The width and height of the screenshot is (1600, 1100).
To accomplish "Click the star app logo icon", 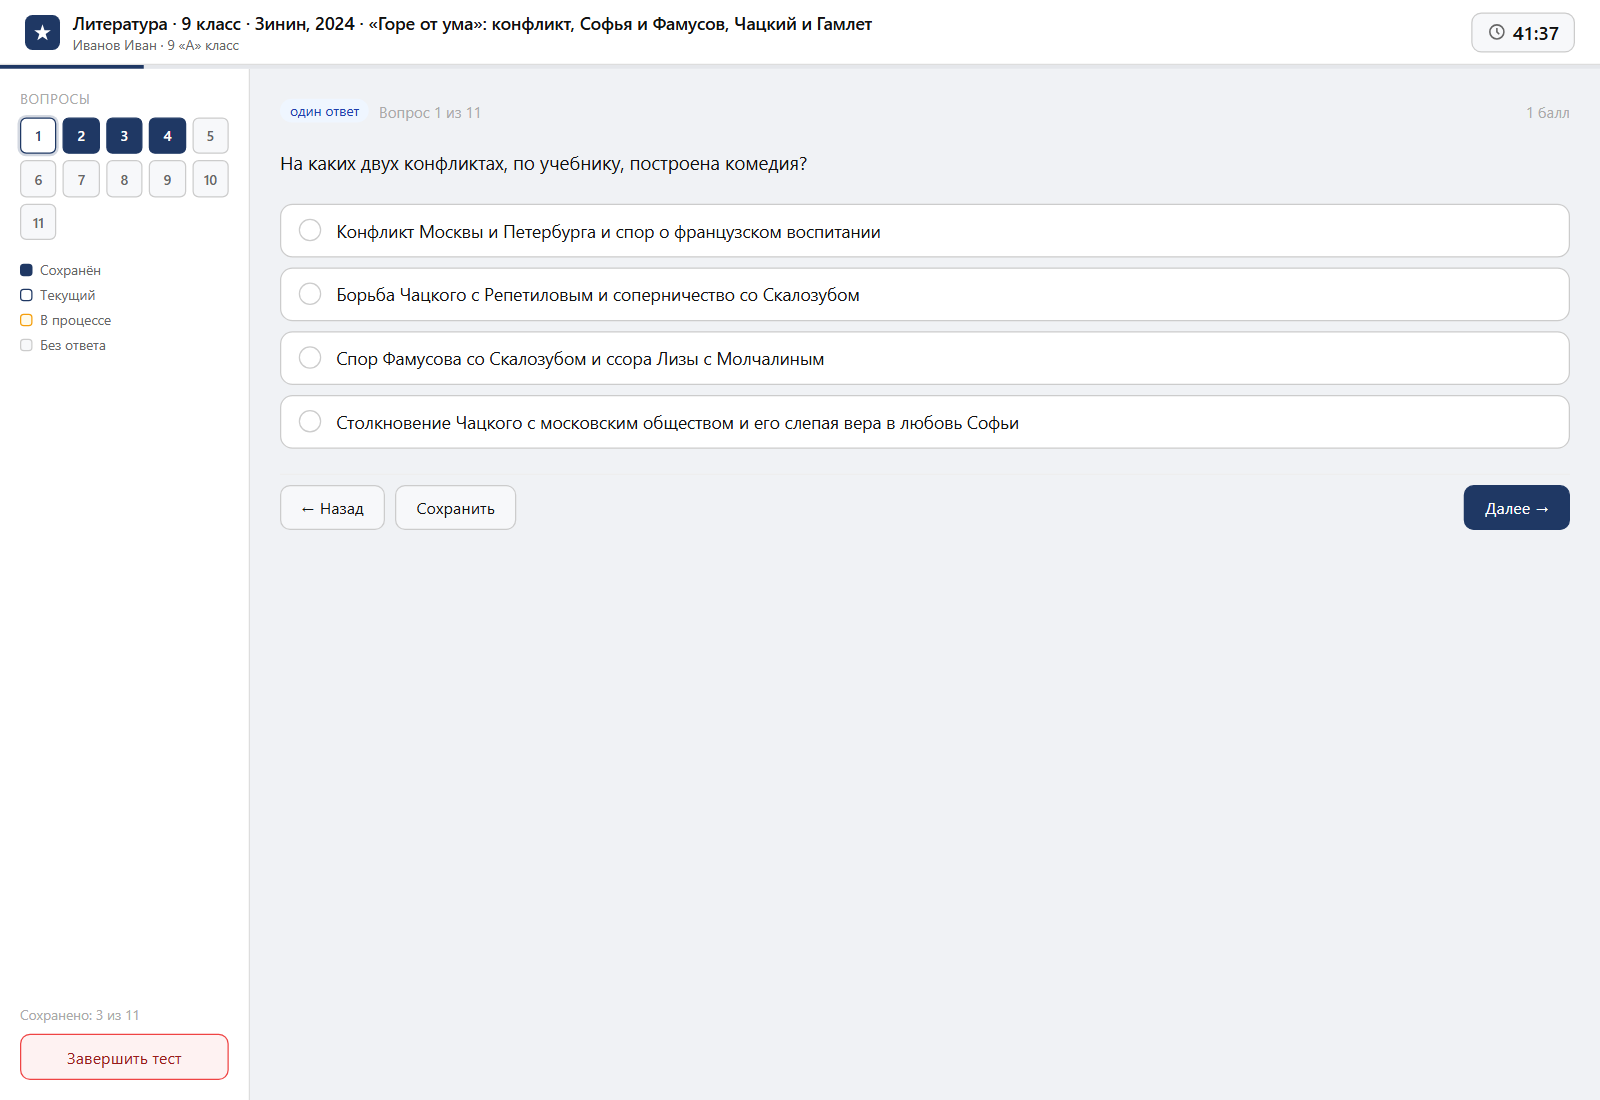I will click(x=42, y=33).
